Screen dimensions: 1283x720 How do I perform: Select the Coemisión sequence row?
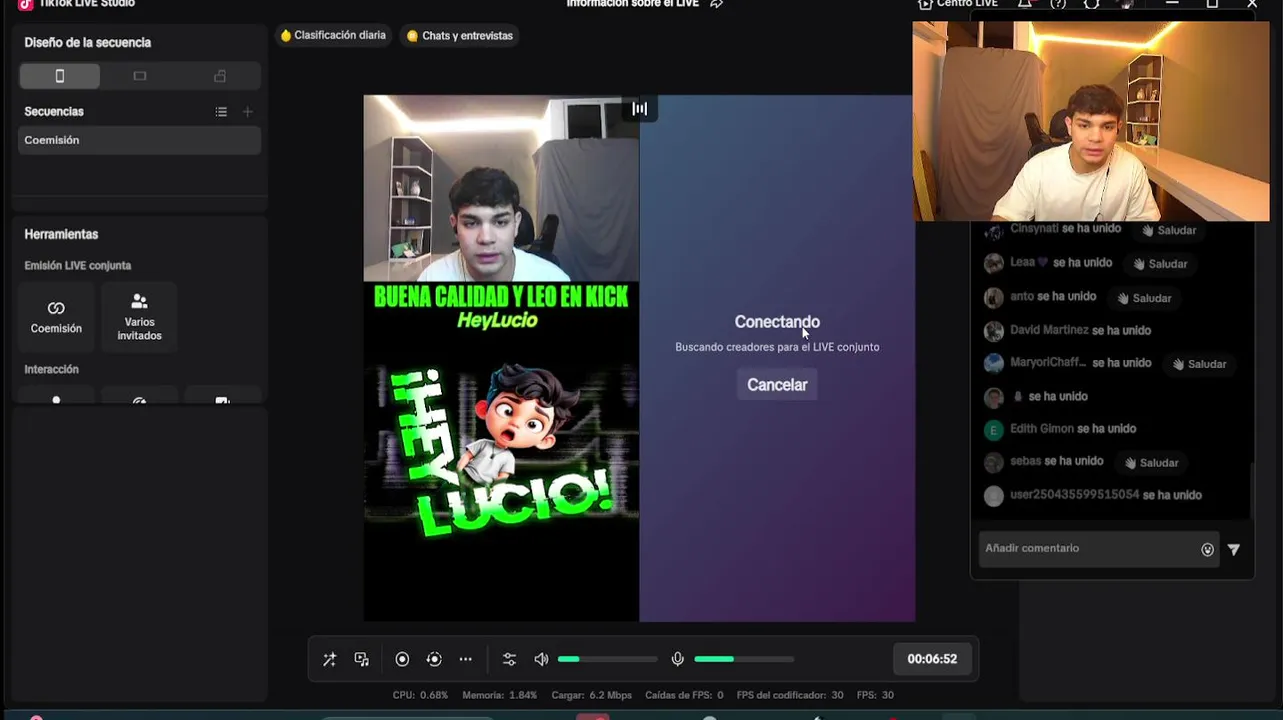pos(140,140)
